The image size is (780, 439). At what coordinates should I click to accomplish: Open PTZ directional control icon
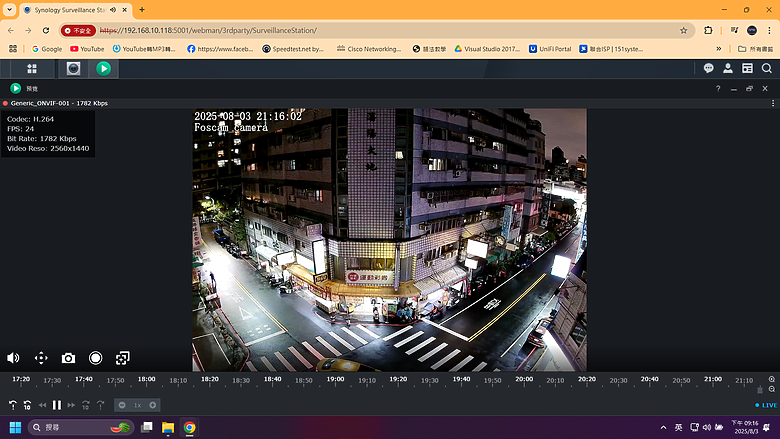tap(41, 358)
